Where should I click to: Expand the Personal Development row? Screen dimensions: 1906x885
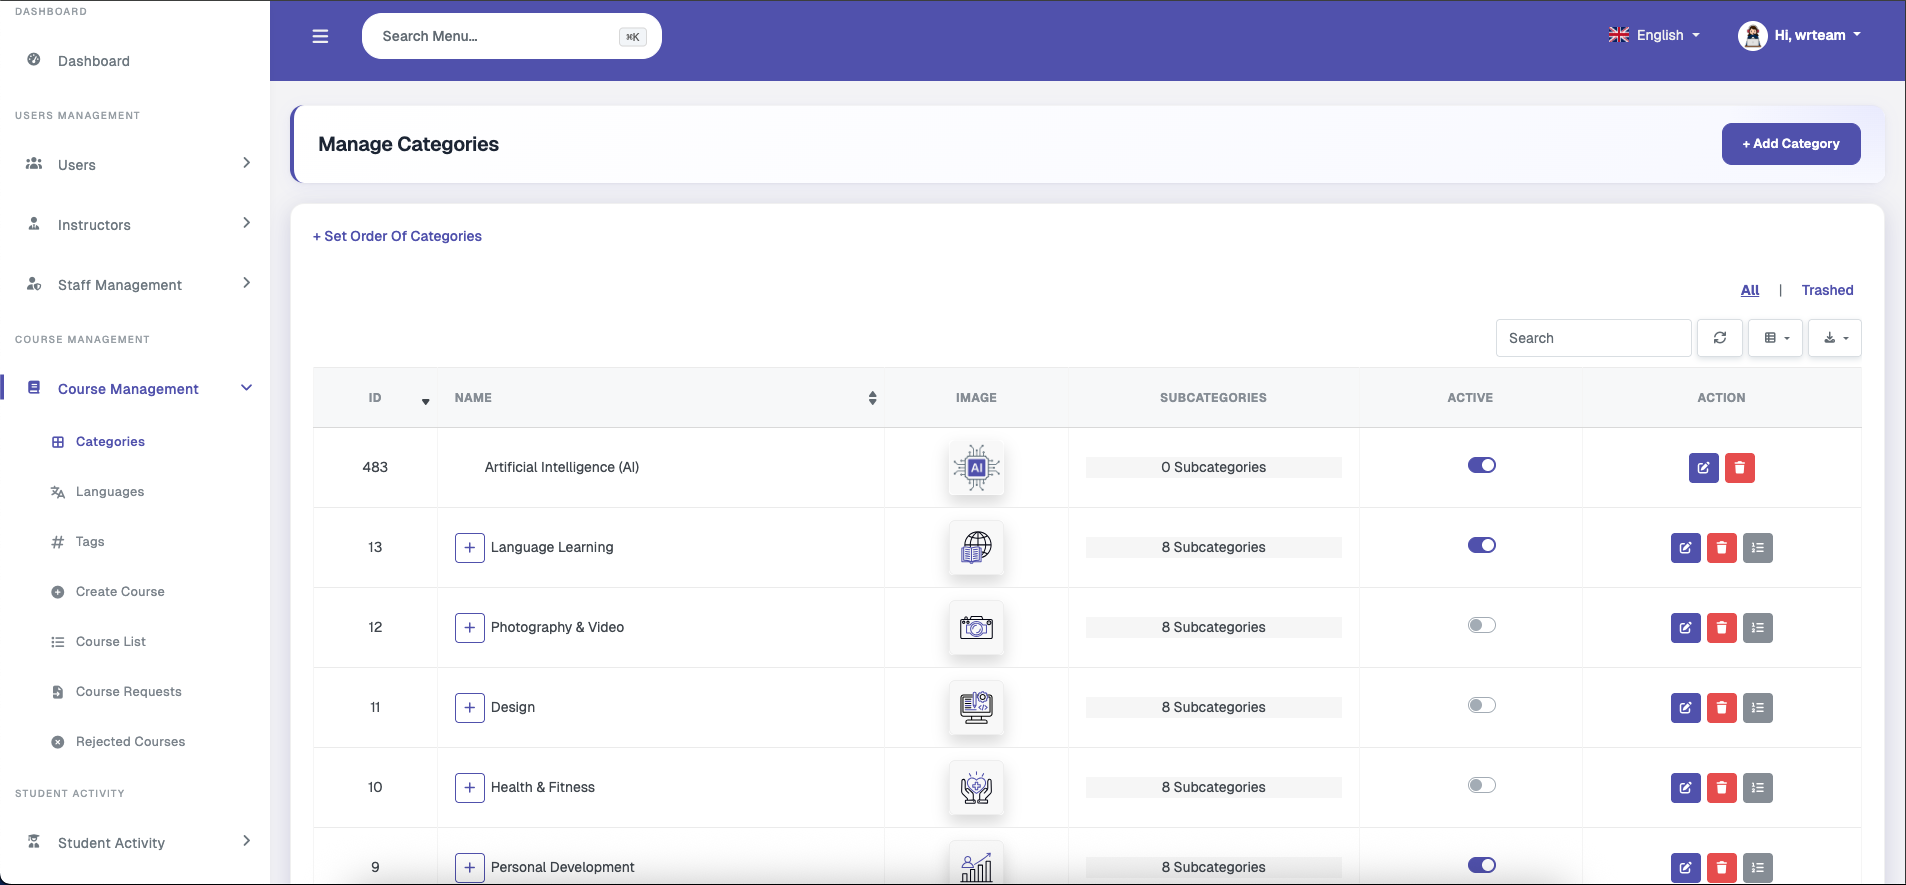point(470,868)
